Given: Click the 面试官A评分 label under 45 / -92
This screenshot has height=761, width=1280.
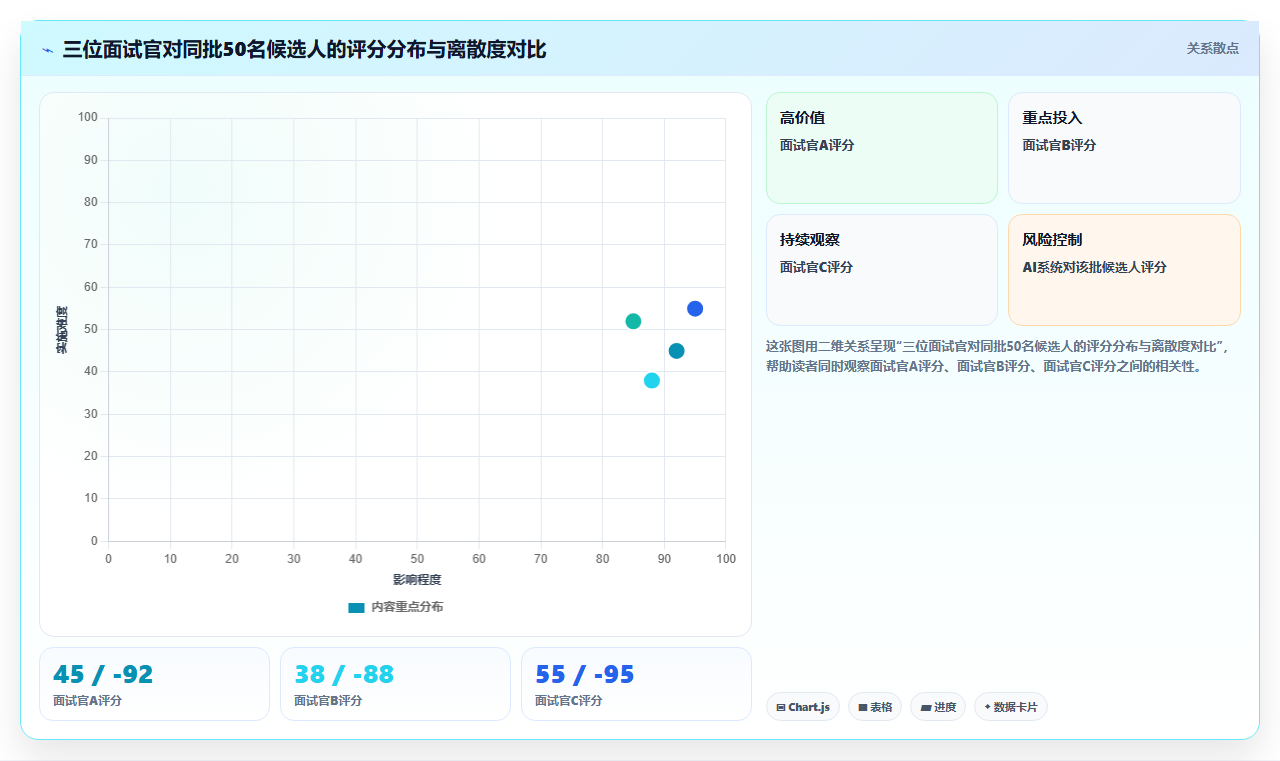Looking at the screenshot, I should click(x=88, y=701).
